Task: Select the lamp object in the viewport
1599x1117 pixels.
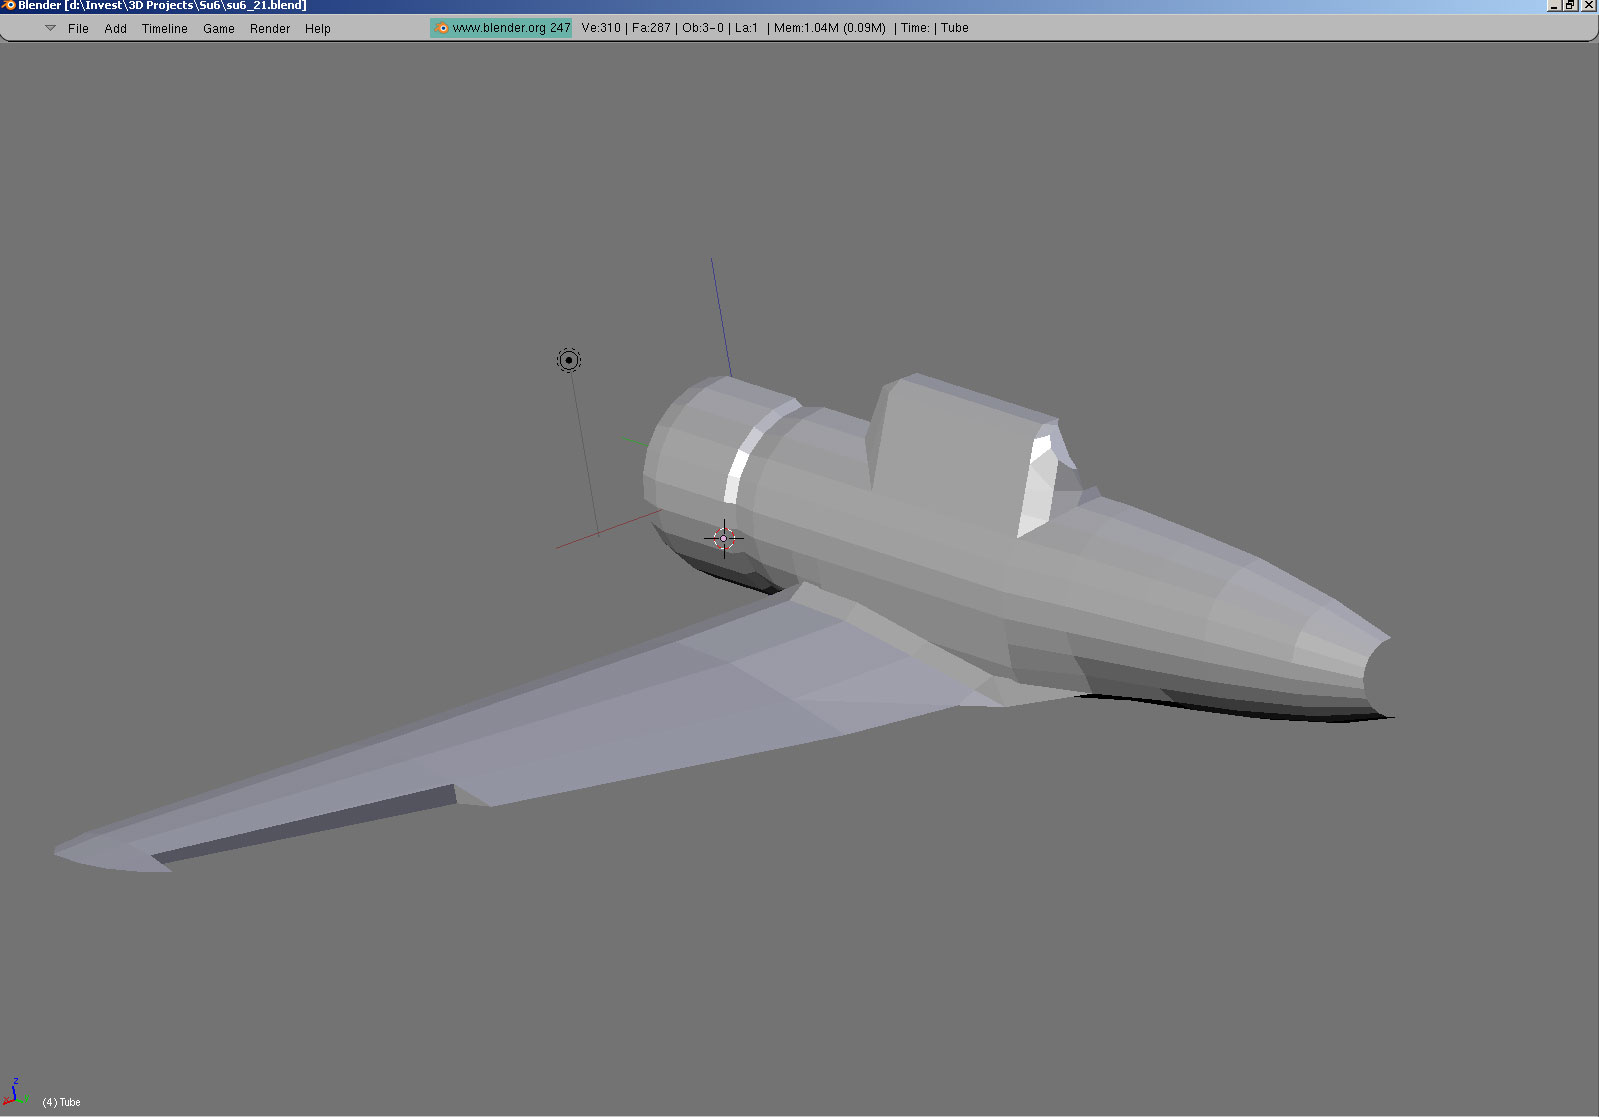Action: (569, 360)
